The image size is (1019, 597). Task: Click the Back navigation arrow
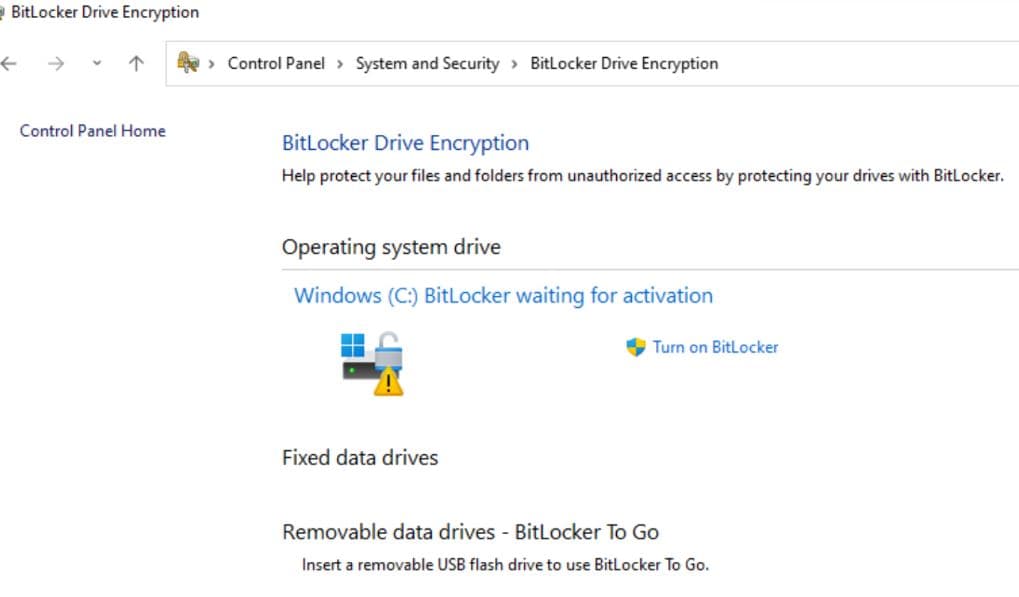tap(9, 64)
